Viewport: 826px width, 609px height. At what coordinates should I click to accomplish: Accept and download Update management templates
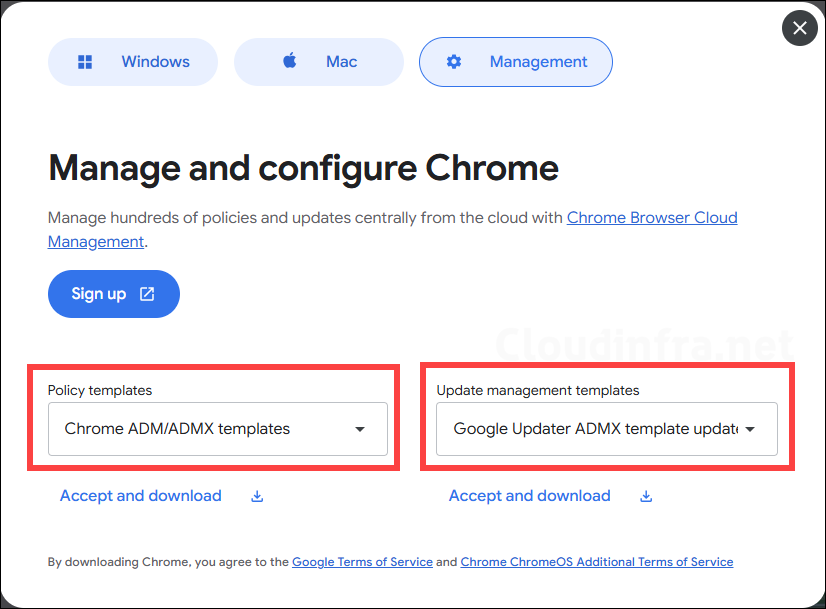(529, 496)
